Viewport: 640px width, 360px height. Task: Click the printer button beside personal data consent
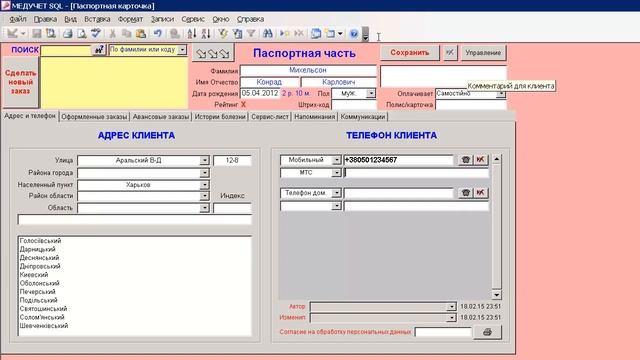[x=487, y=332]
